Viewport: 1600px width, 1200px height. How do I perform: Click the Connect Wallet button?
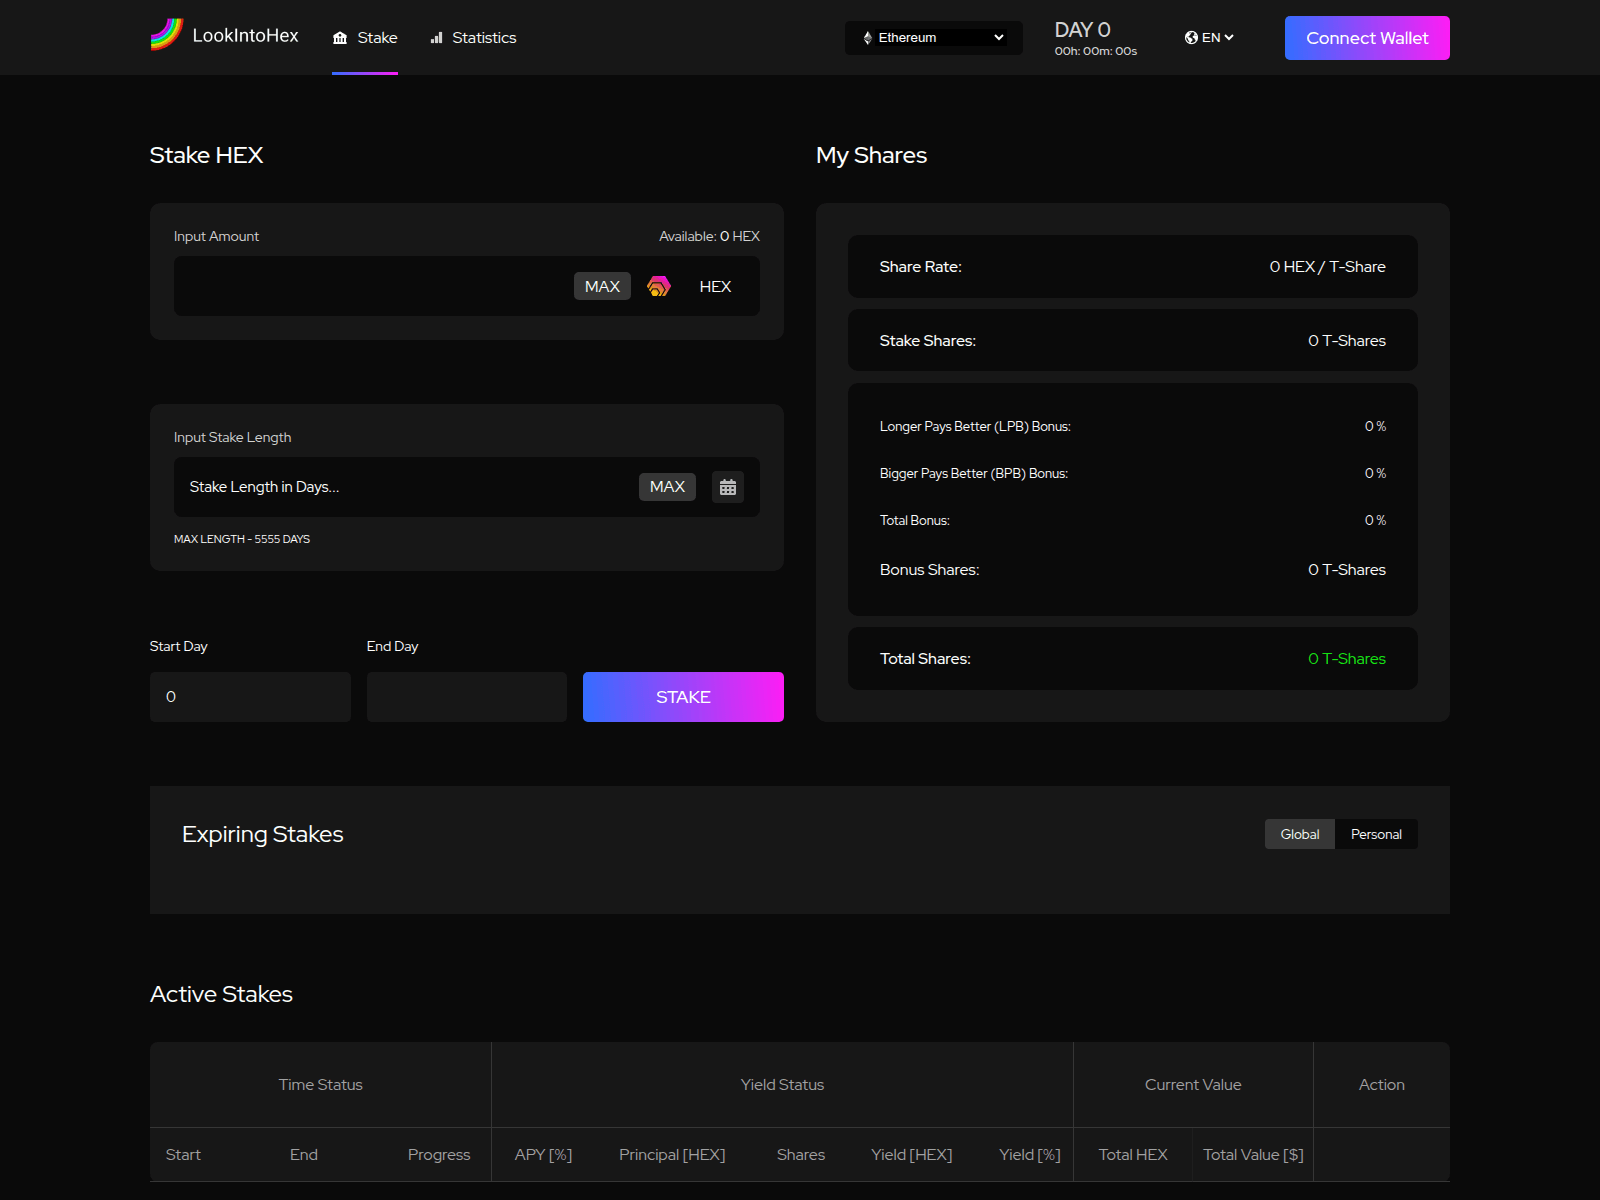1367,38
